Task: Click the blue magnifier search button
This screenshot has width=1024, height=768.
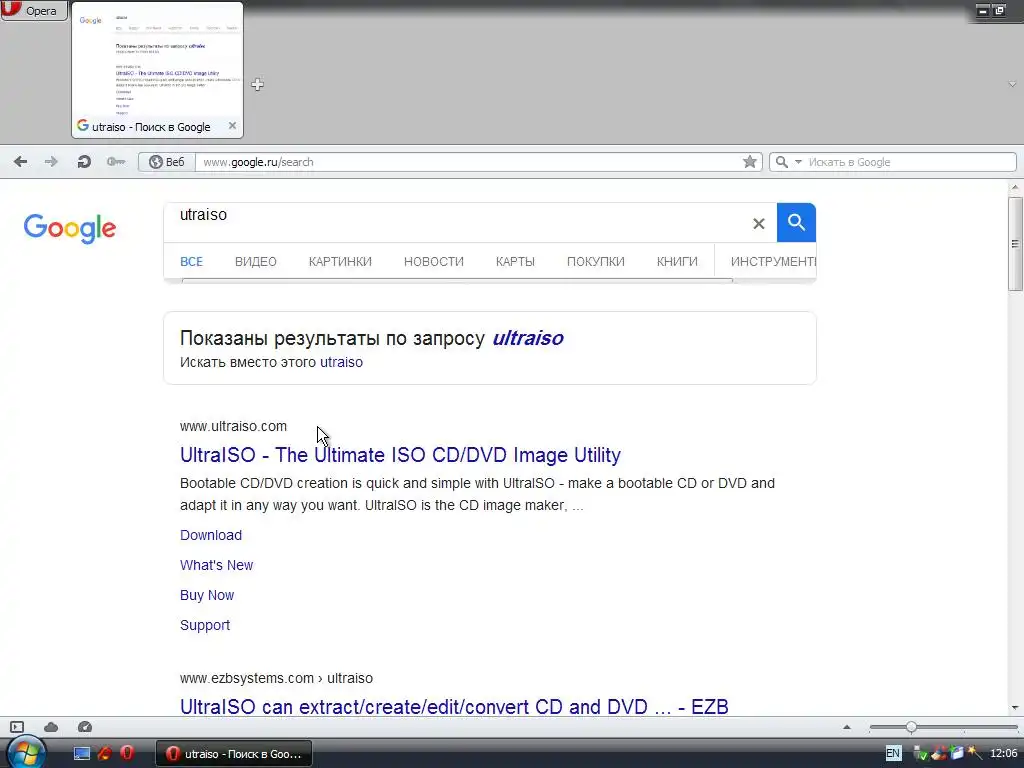Action: click(796, 222)
